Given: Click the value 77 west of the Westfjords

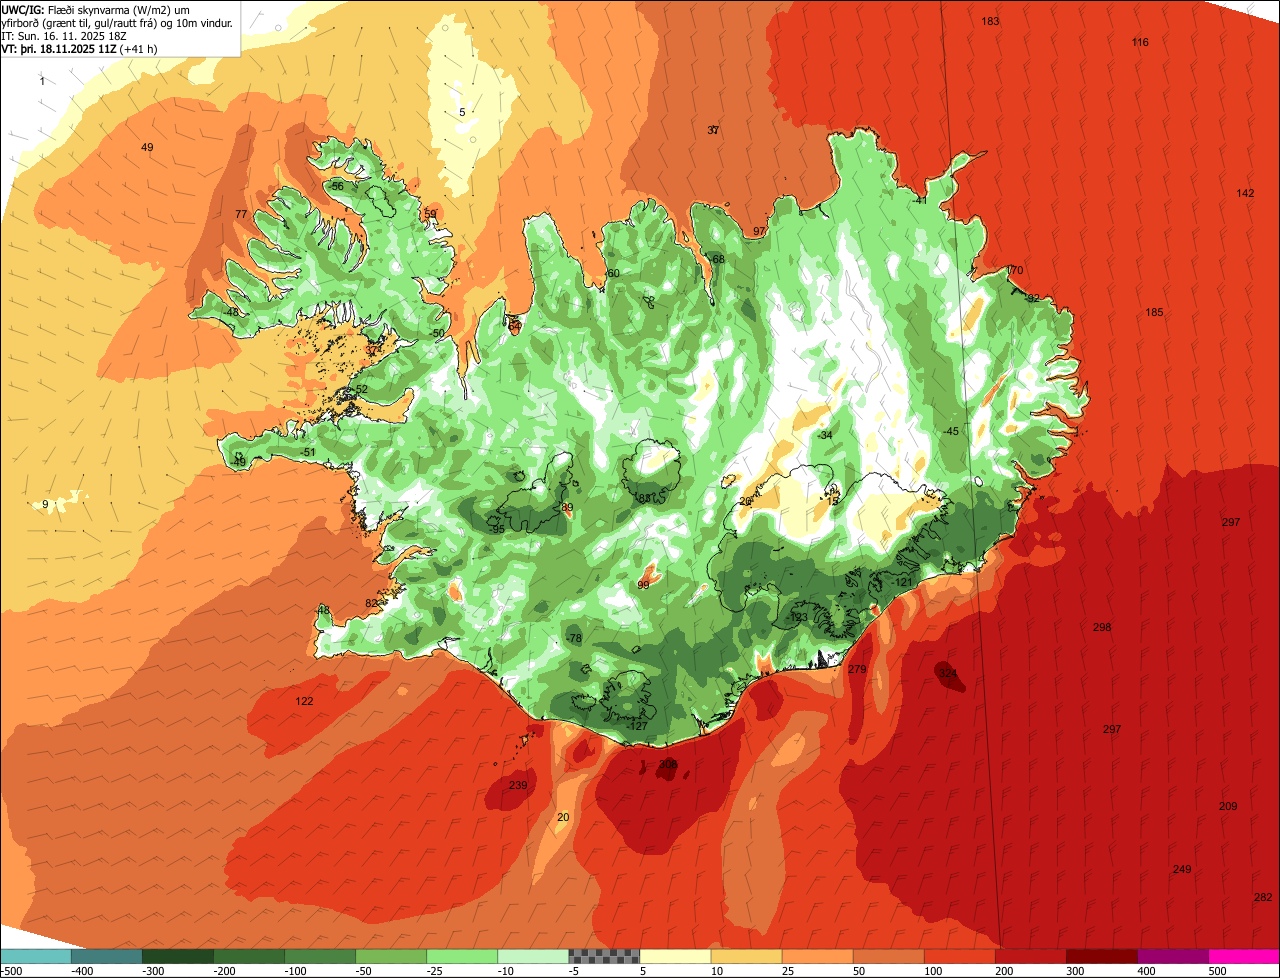Looking at the screenshot, I should (x=241, y=214).
